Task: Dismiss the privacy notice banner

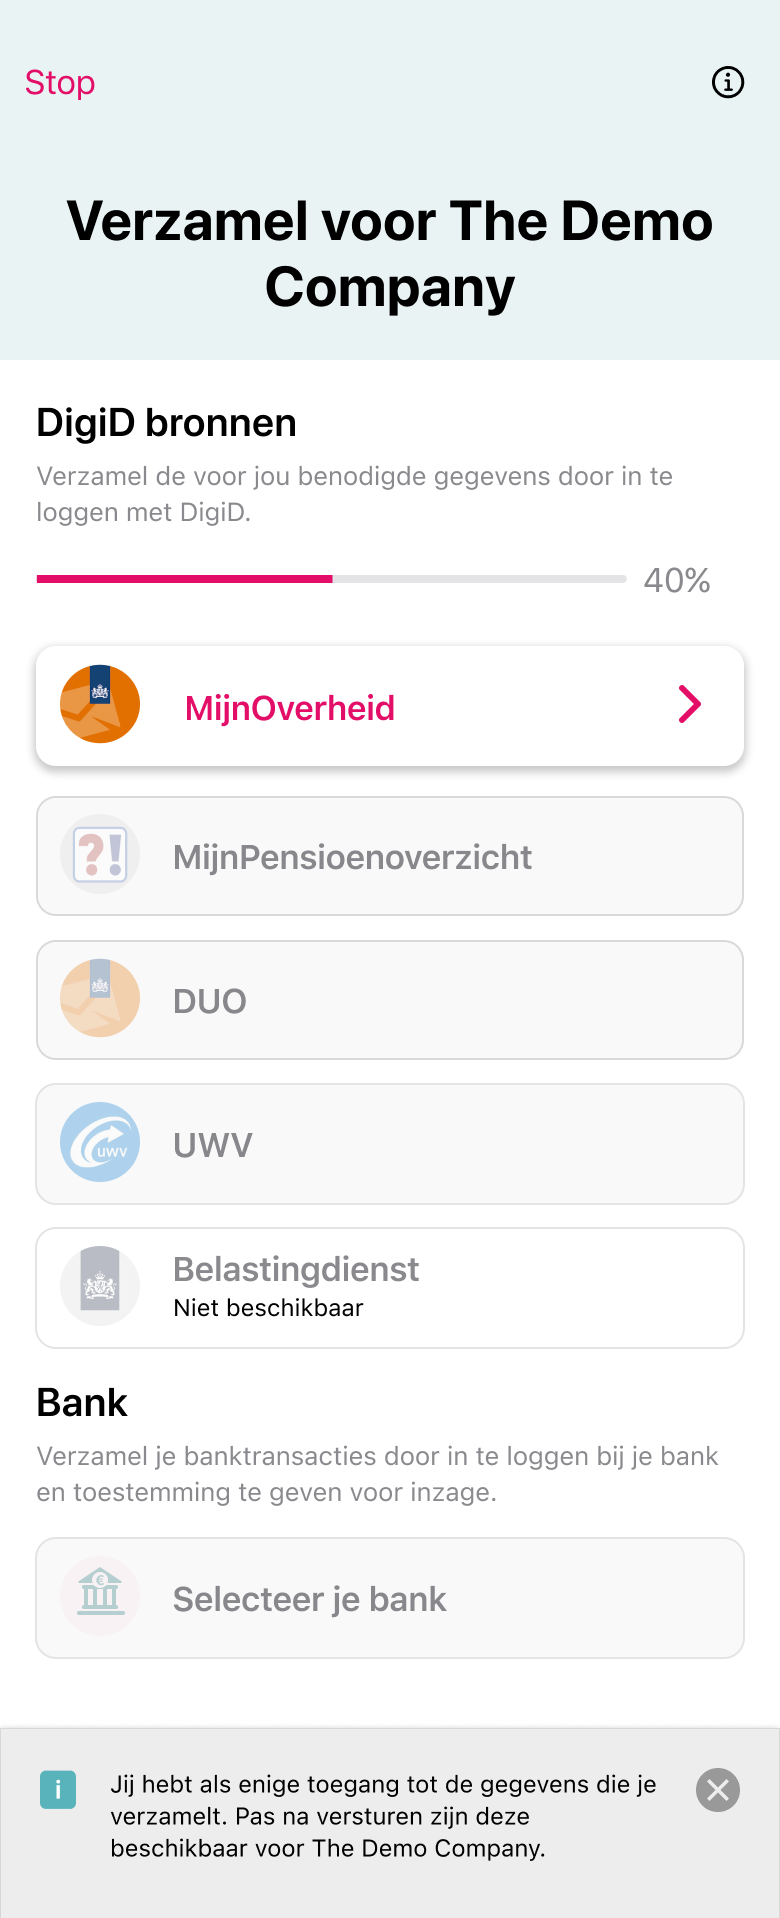Action: pos(718,1790)
